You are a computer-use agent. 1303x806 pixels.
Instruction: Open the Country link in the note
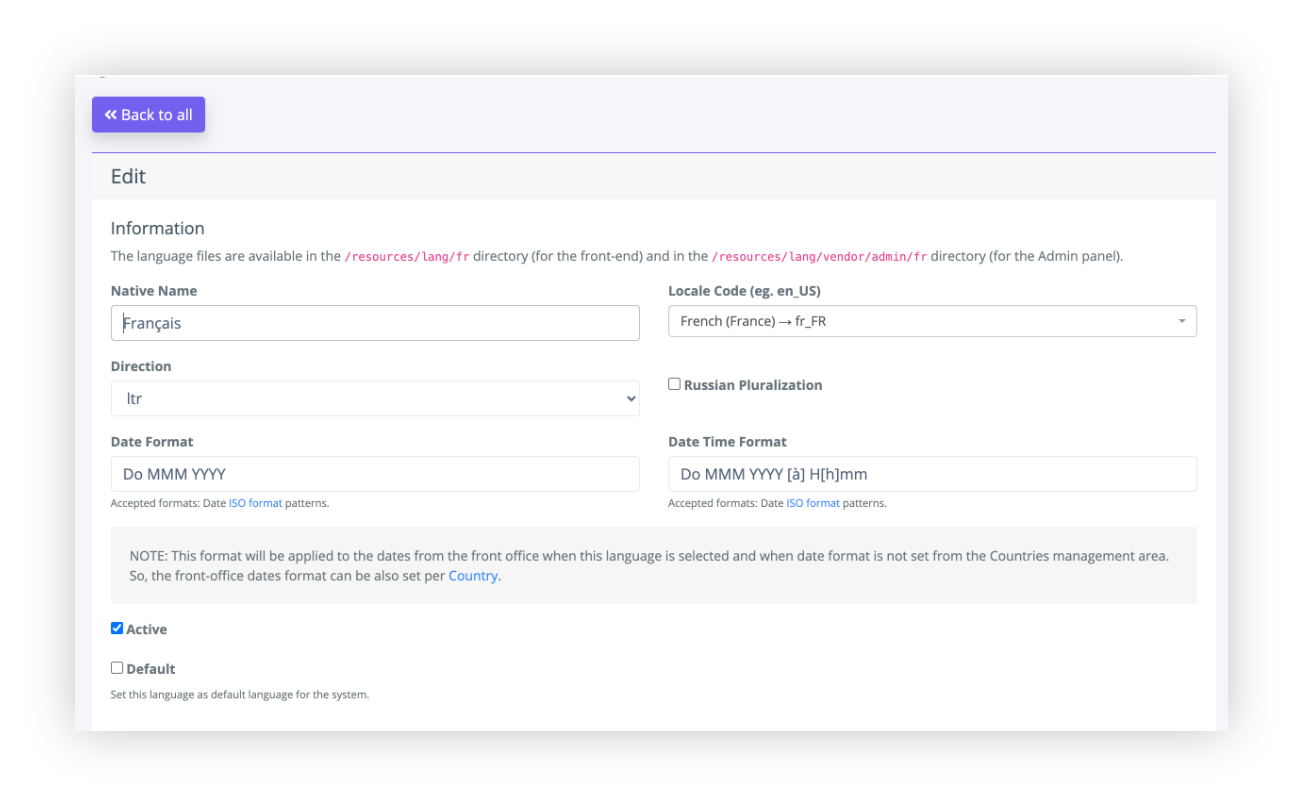[473, 576]
